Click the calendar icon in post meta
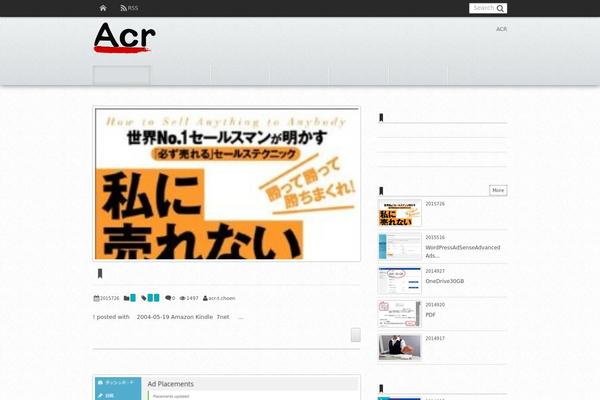This screenshot has width=600, height=400. [x=96, y=298]
